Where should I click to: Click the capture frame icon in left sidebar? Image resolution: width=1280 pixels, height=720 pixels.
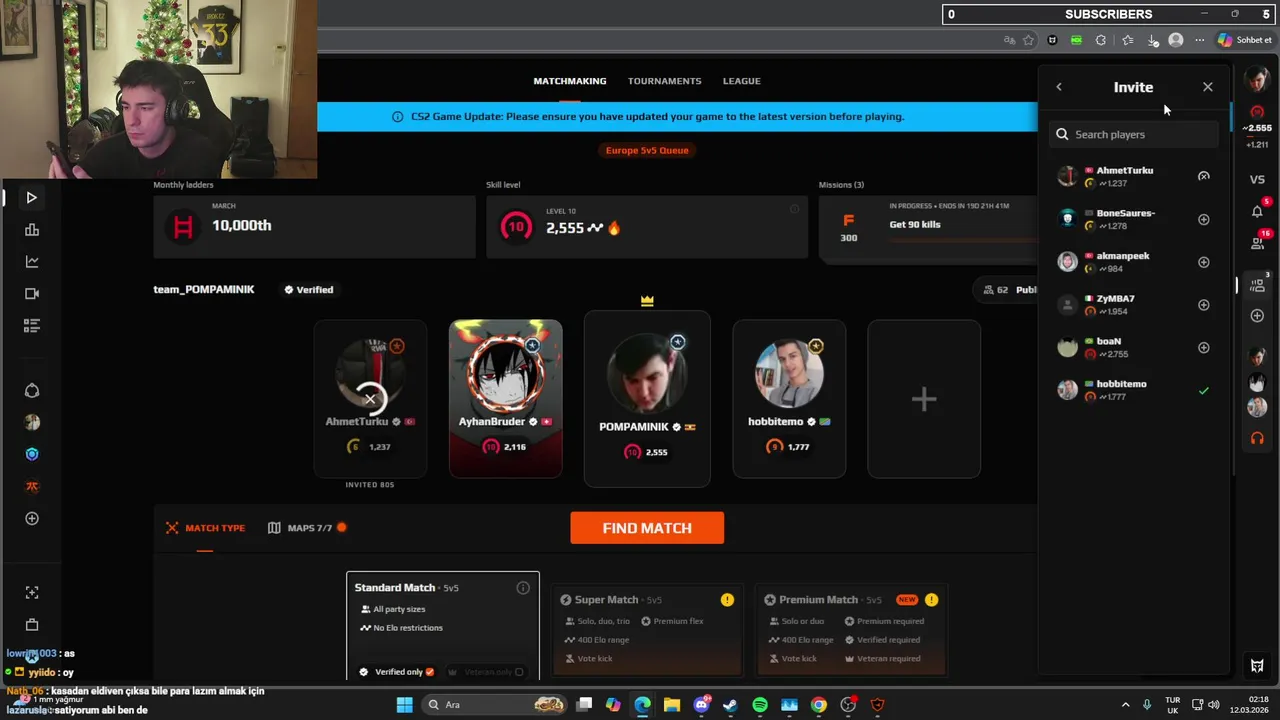32,593
